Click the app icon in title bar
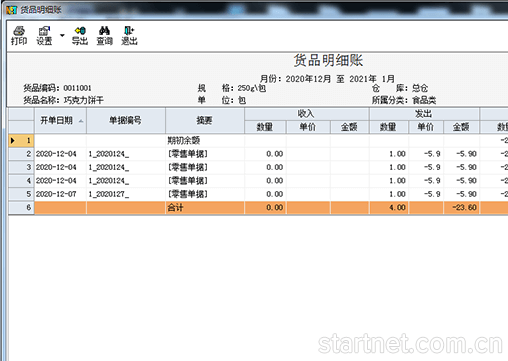Image resolution: width=508 pixels, height=361 pixels. (x=11, y=10)
